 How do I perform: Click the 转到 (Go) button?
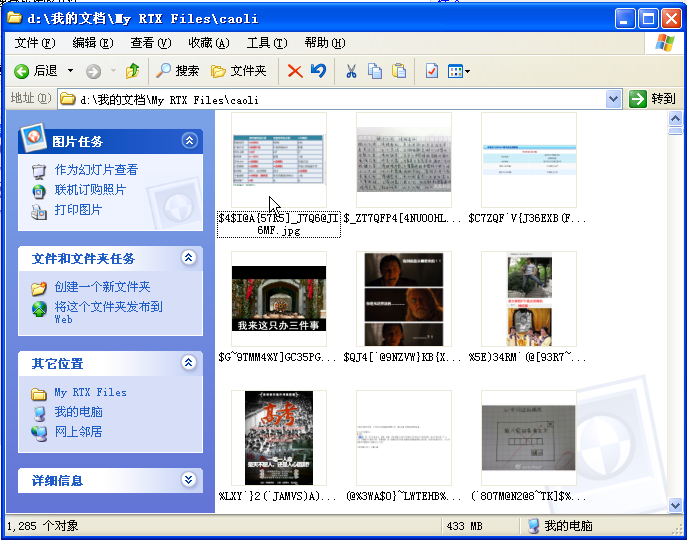(653, 99)
